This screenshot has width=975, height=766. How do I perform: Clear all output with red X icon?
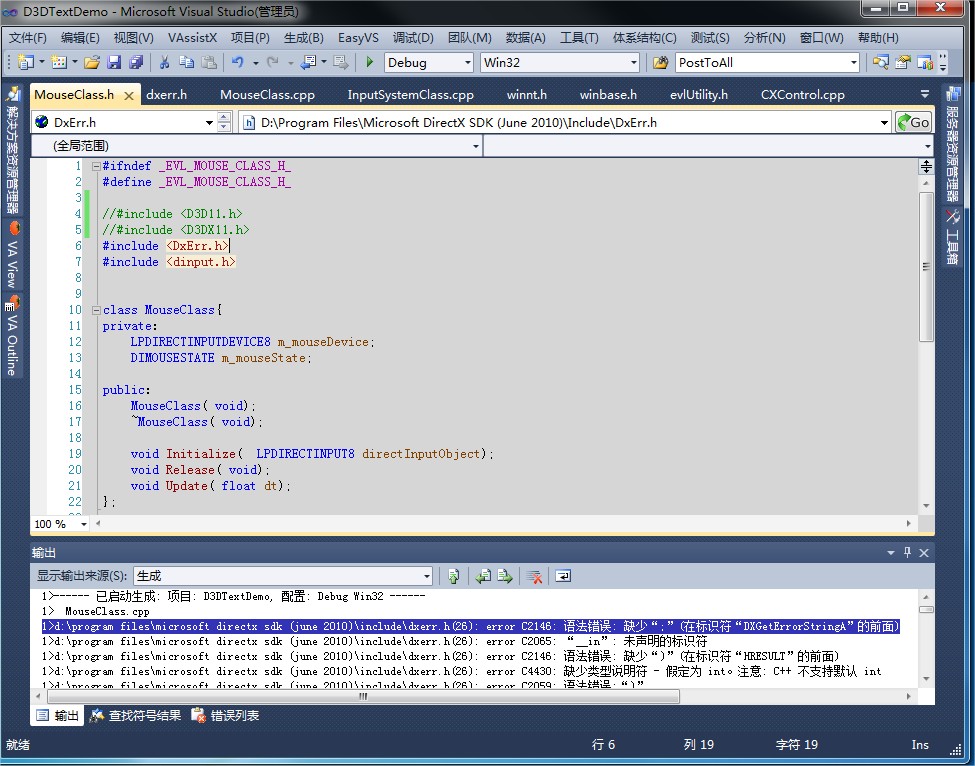coord(534,576)
